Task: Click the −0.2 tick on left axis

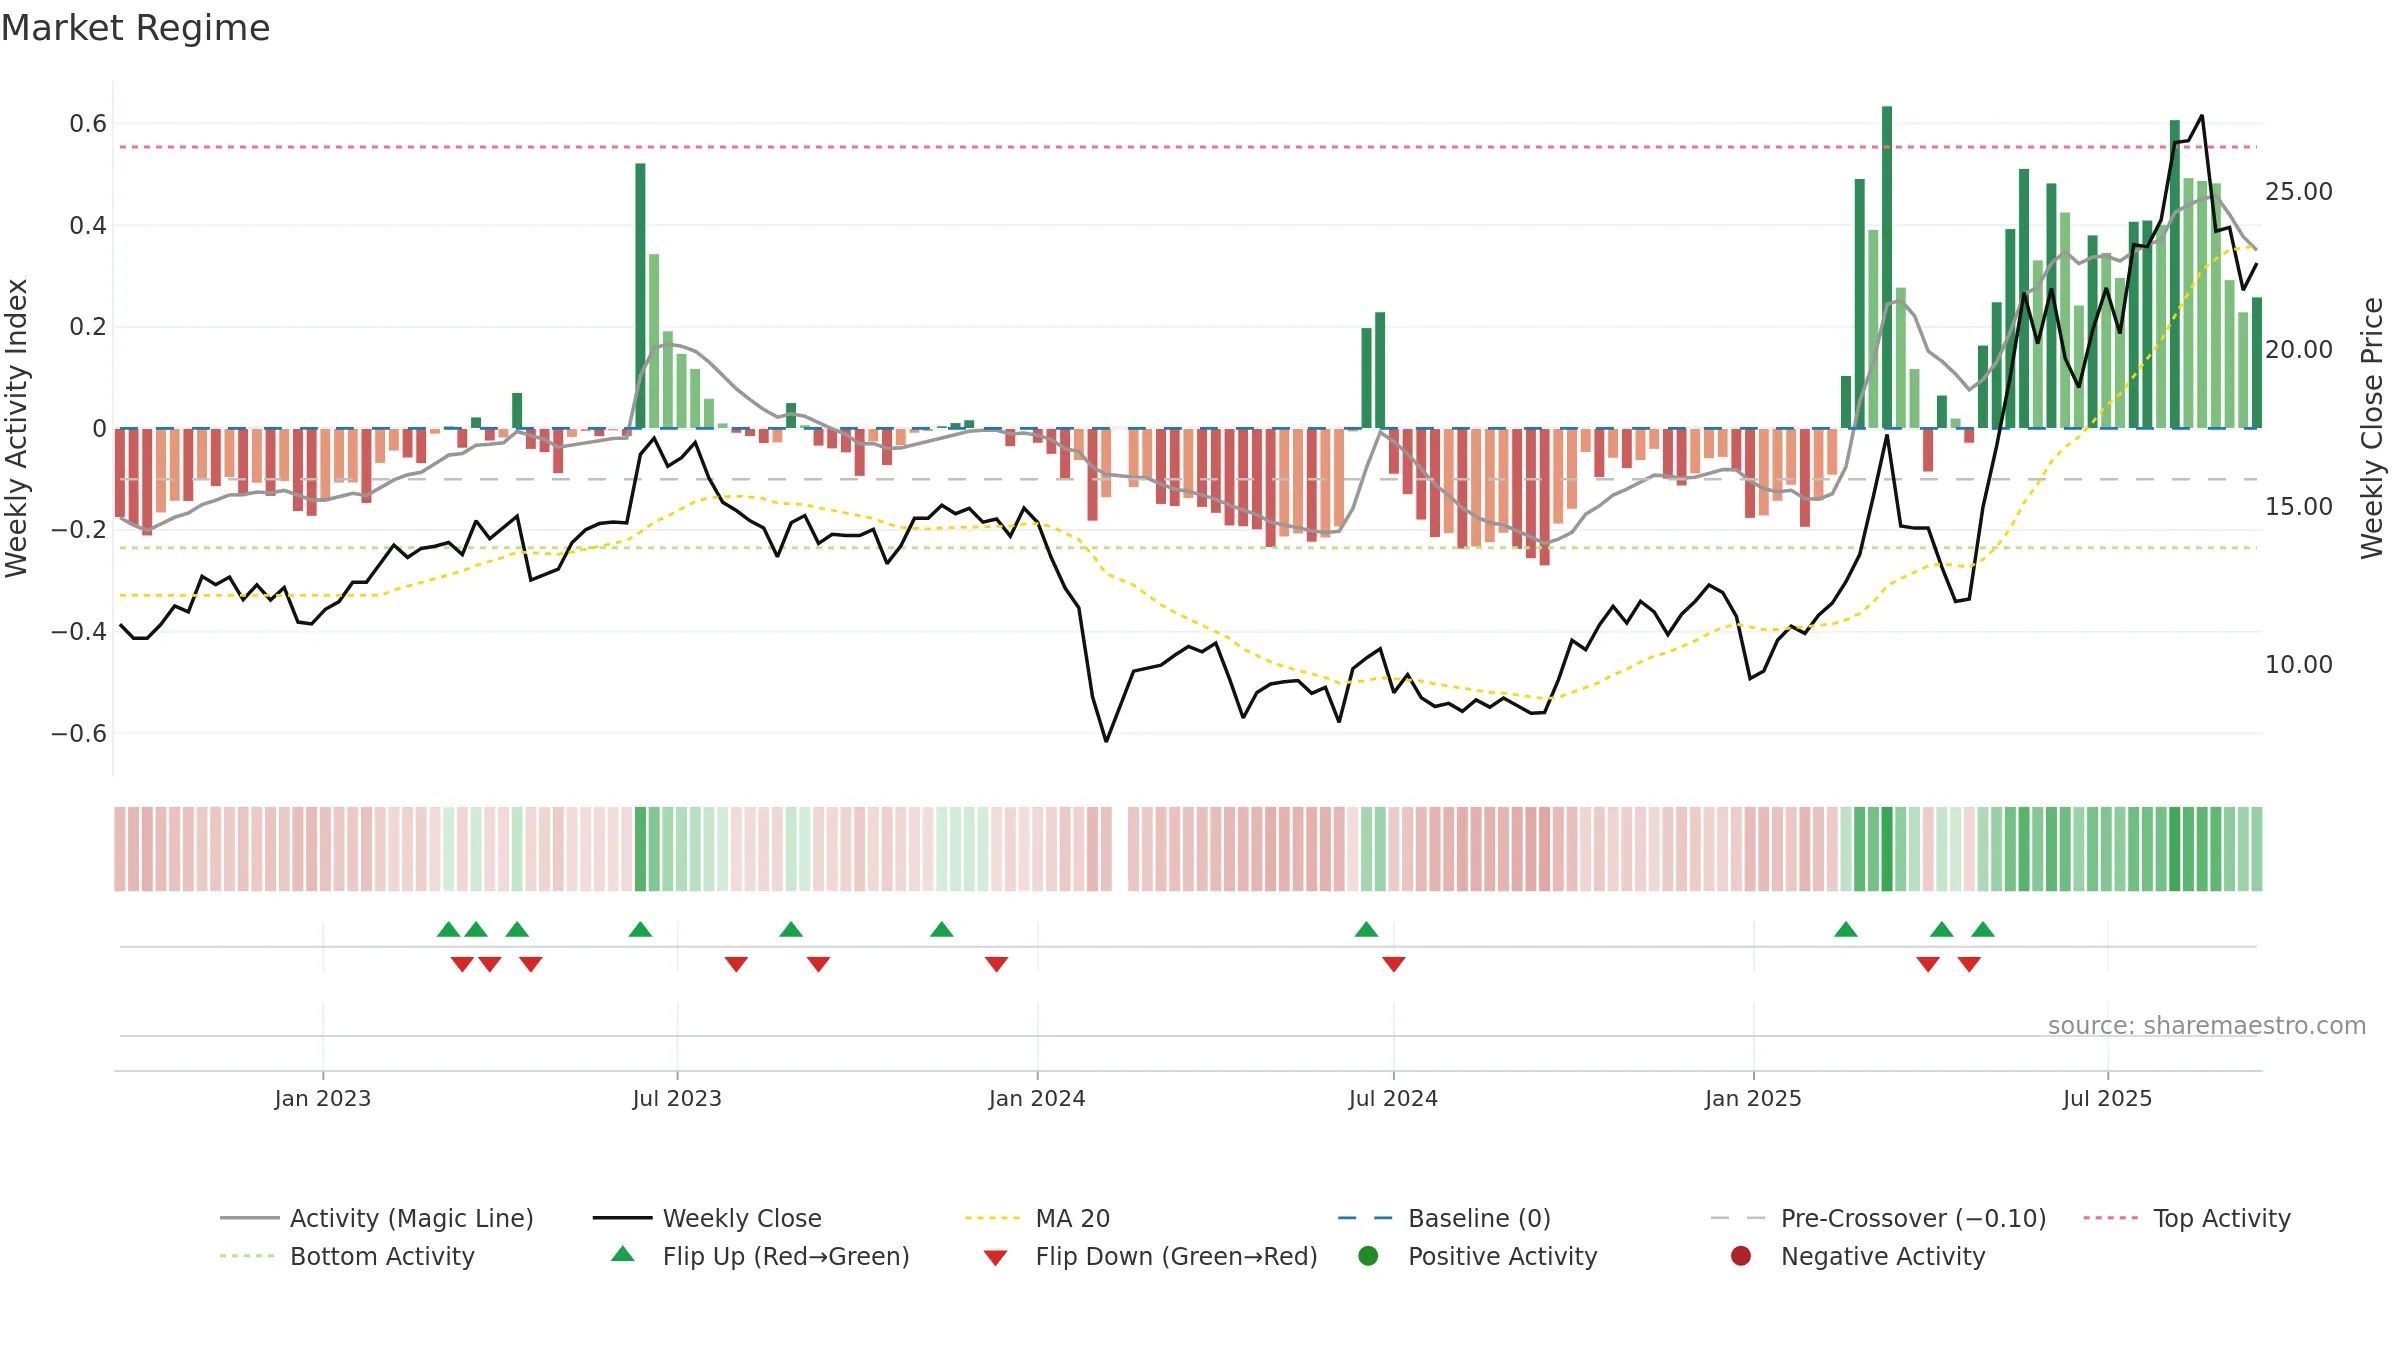Action: click(x=79, y=530)
